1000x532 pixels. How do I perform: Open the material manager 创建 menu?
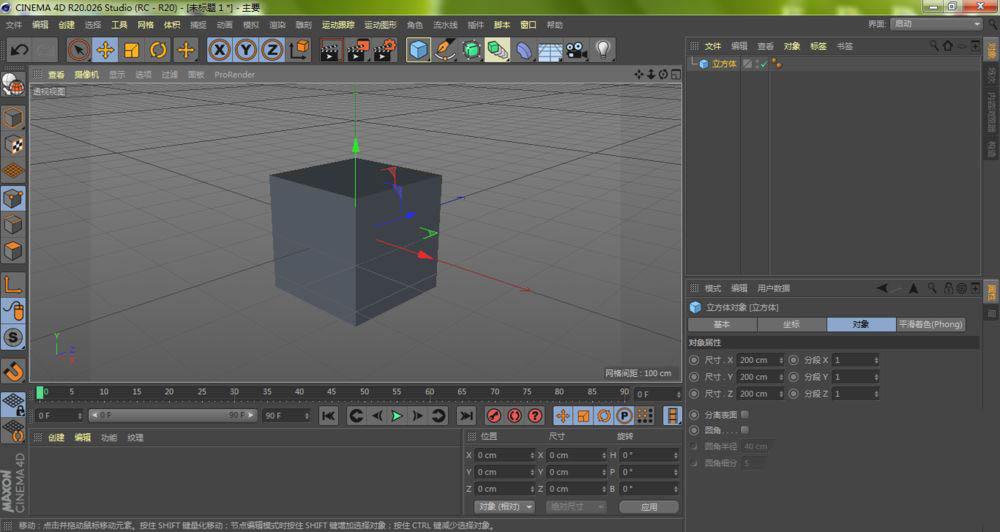pos(56,438)
